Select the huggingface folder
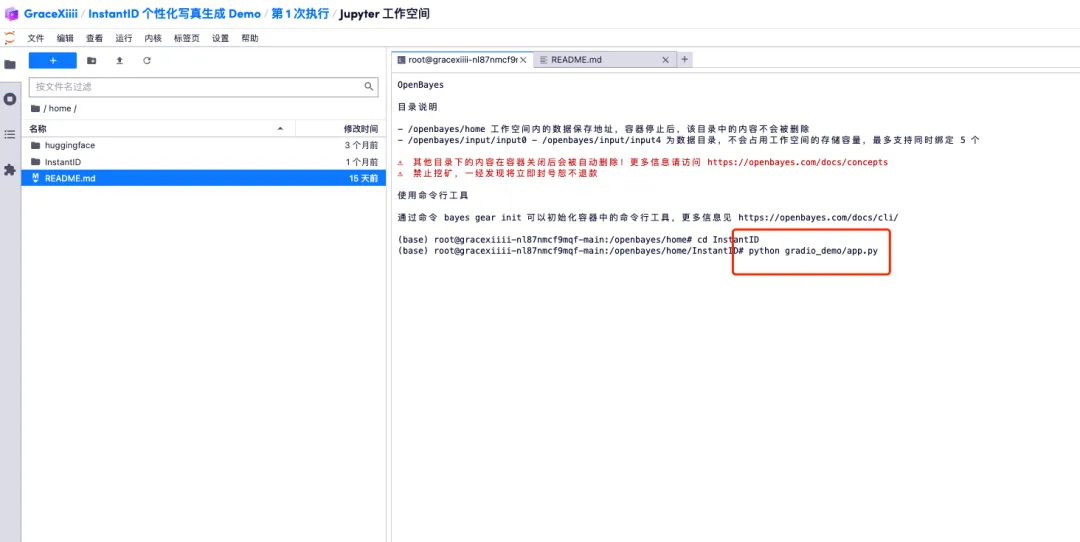The height and width of the screenshot is (542, 1080). (x=203, y=145)
